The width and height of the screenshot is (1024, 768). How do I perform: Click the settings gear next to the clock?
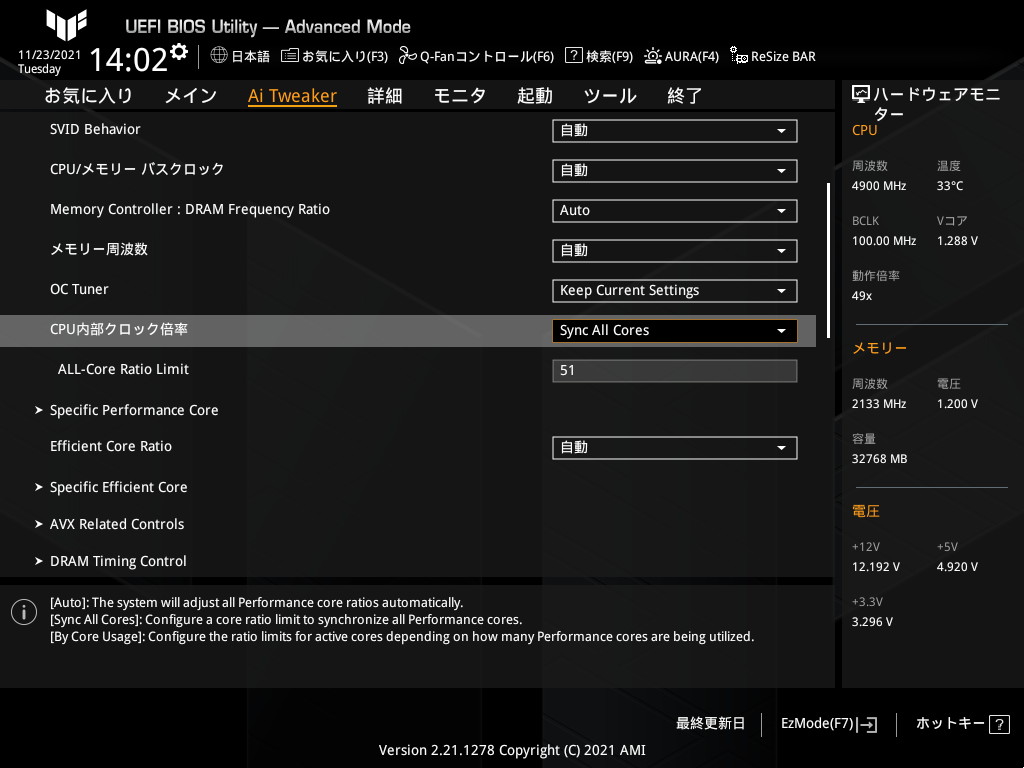coord(179,52)
